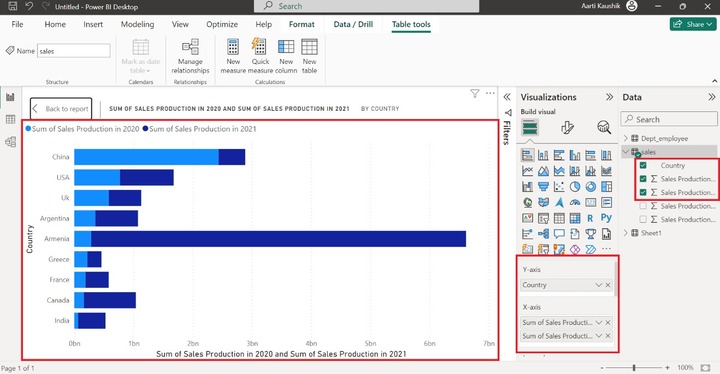The image size is (720, 374).
Task: Collapse the Data pane
Action: 711,97
